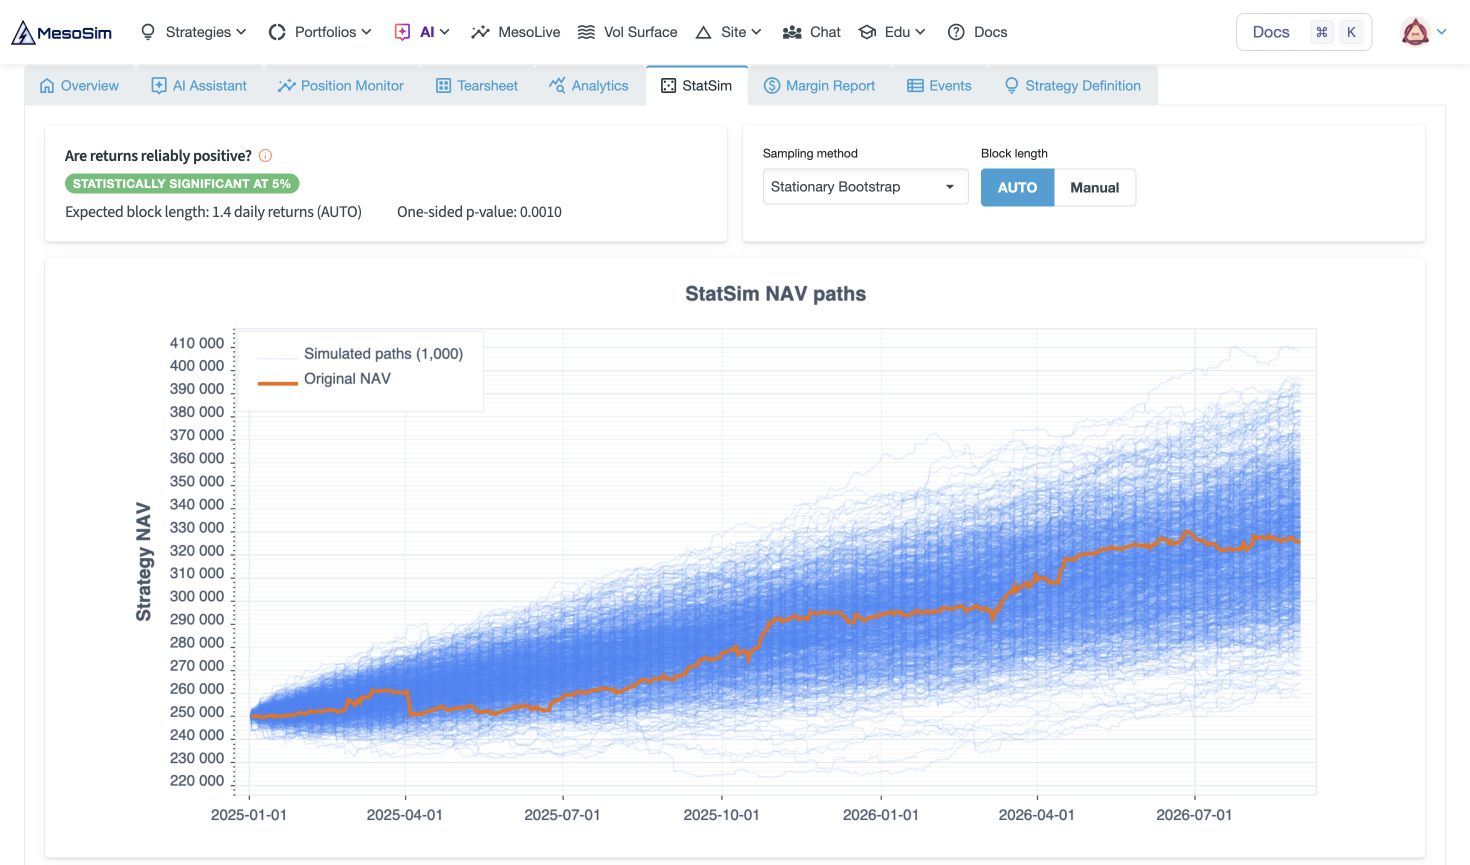
Task: Open the Strategy Definition tab
Action: (x=1072, y=86)
